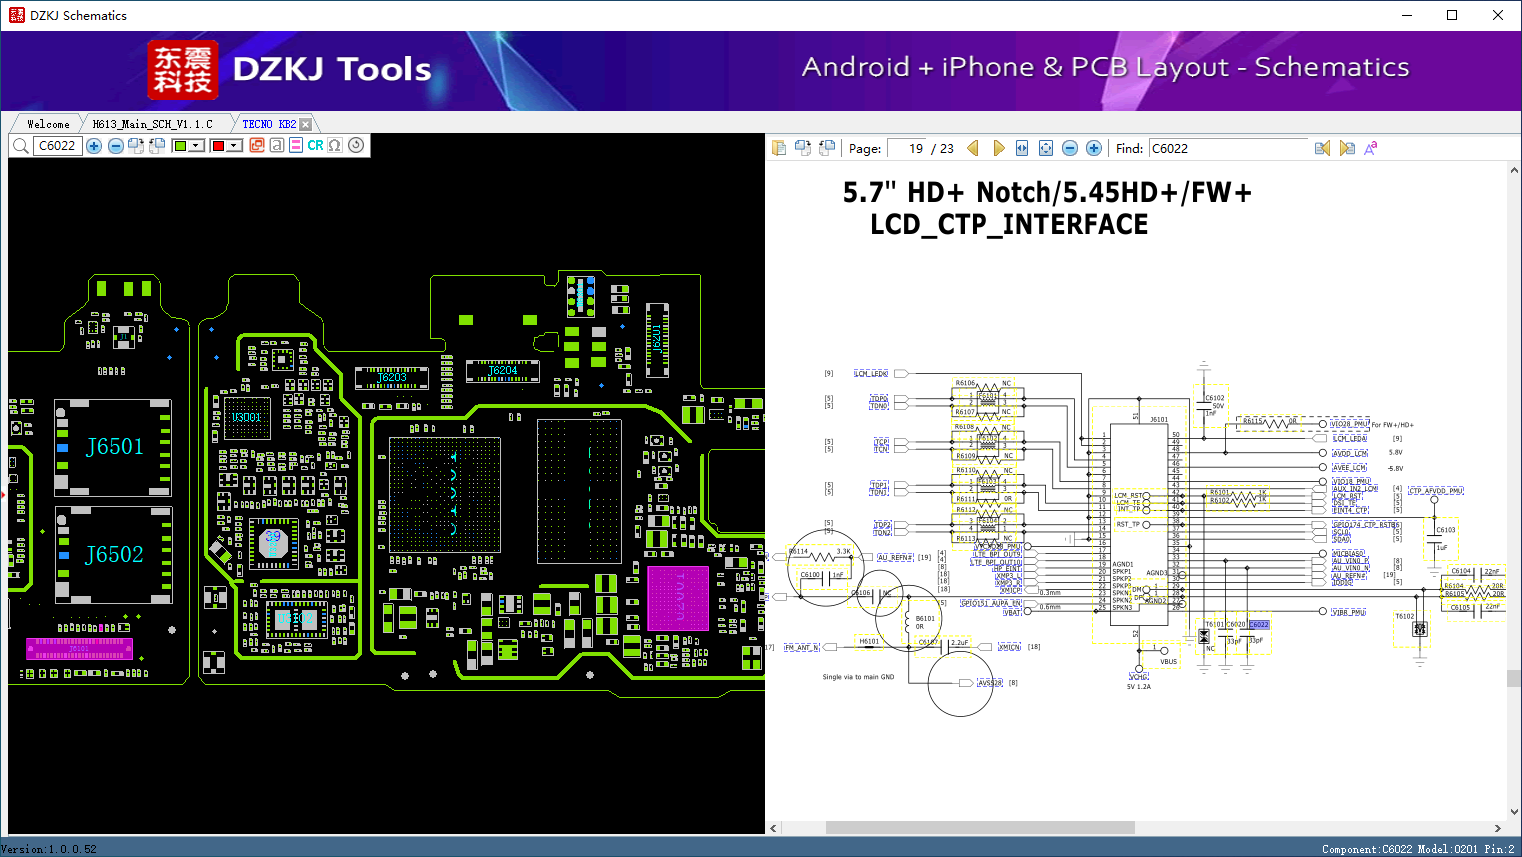
Task: Click the DZKJ Schematics app icon in title bar
Action: 16,15
